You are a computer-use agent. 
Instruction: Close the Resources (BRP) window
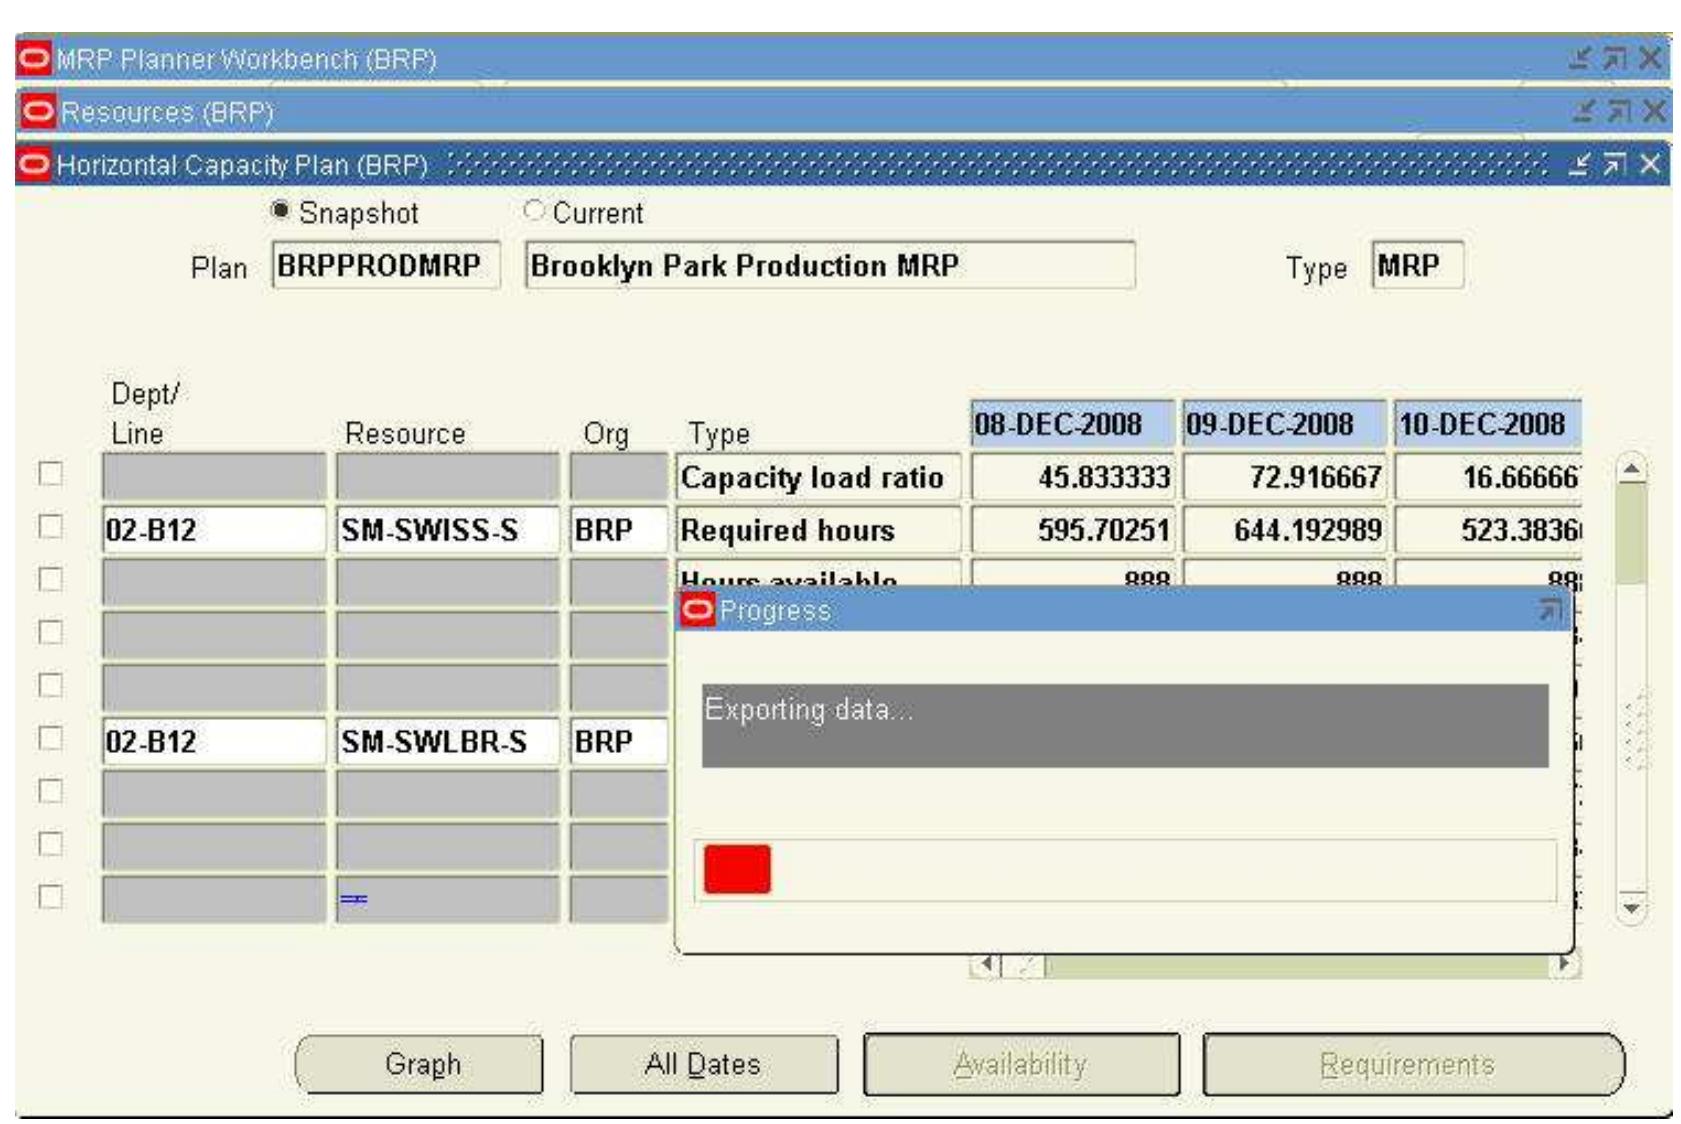click(1654, 111)
